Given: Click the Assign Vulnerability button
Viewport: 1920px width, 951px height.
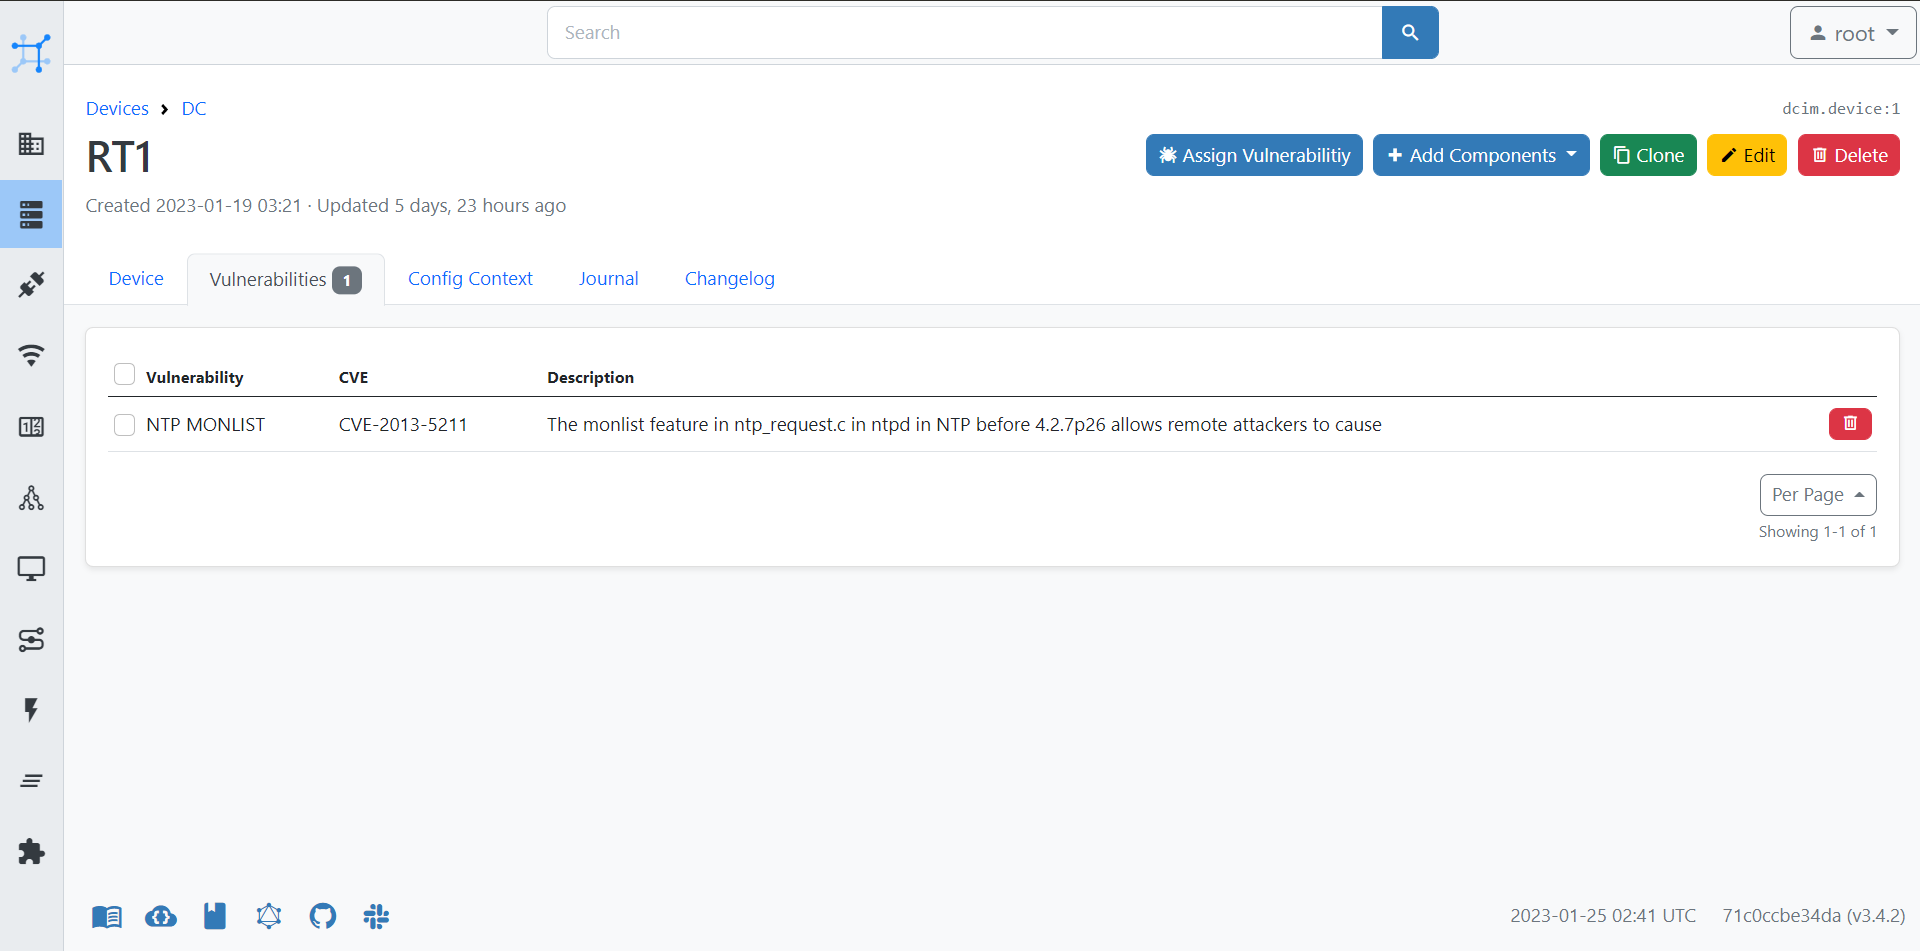Looking at the screenshot, I should click(x=1254, y=155).
